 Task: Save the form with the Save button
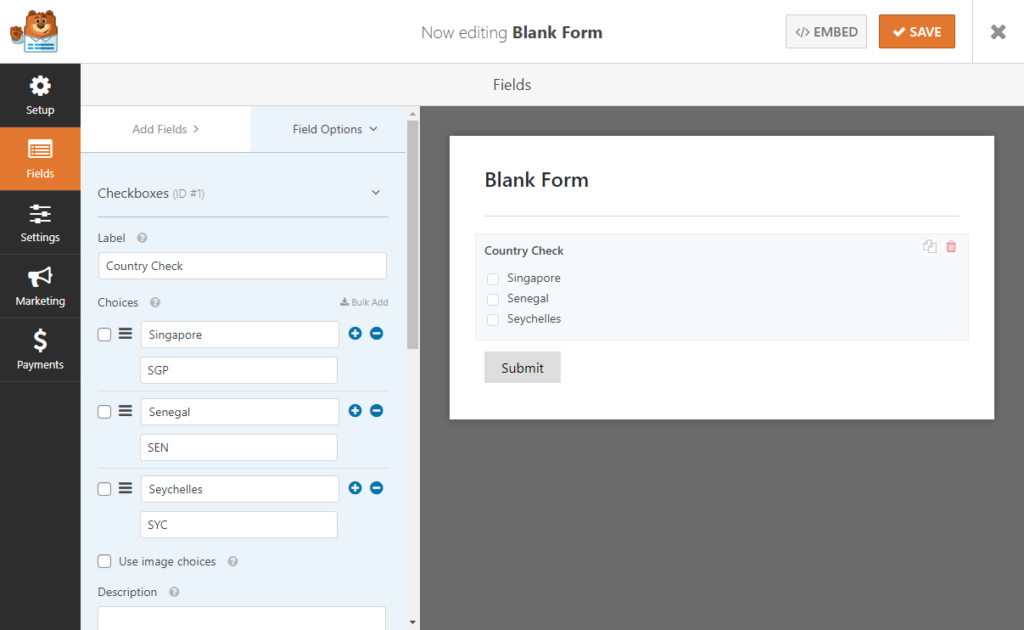pos(916,31)
